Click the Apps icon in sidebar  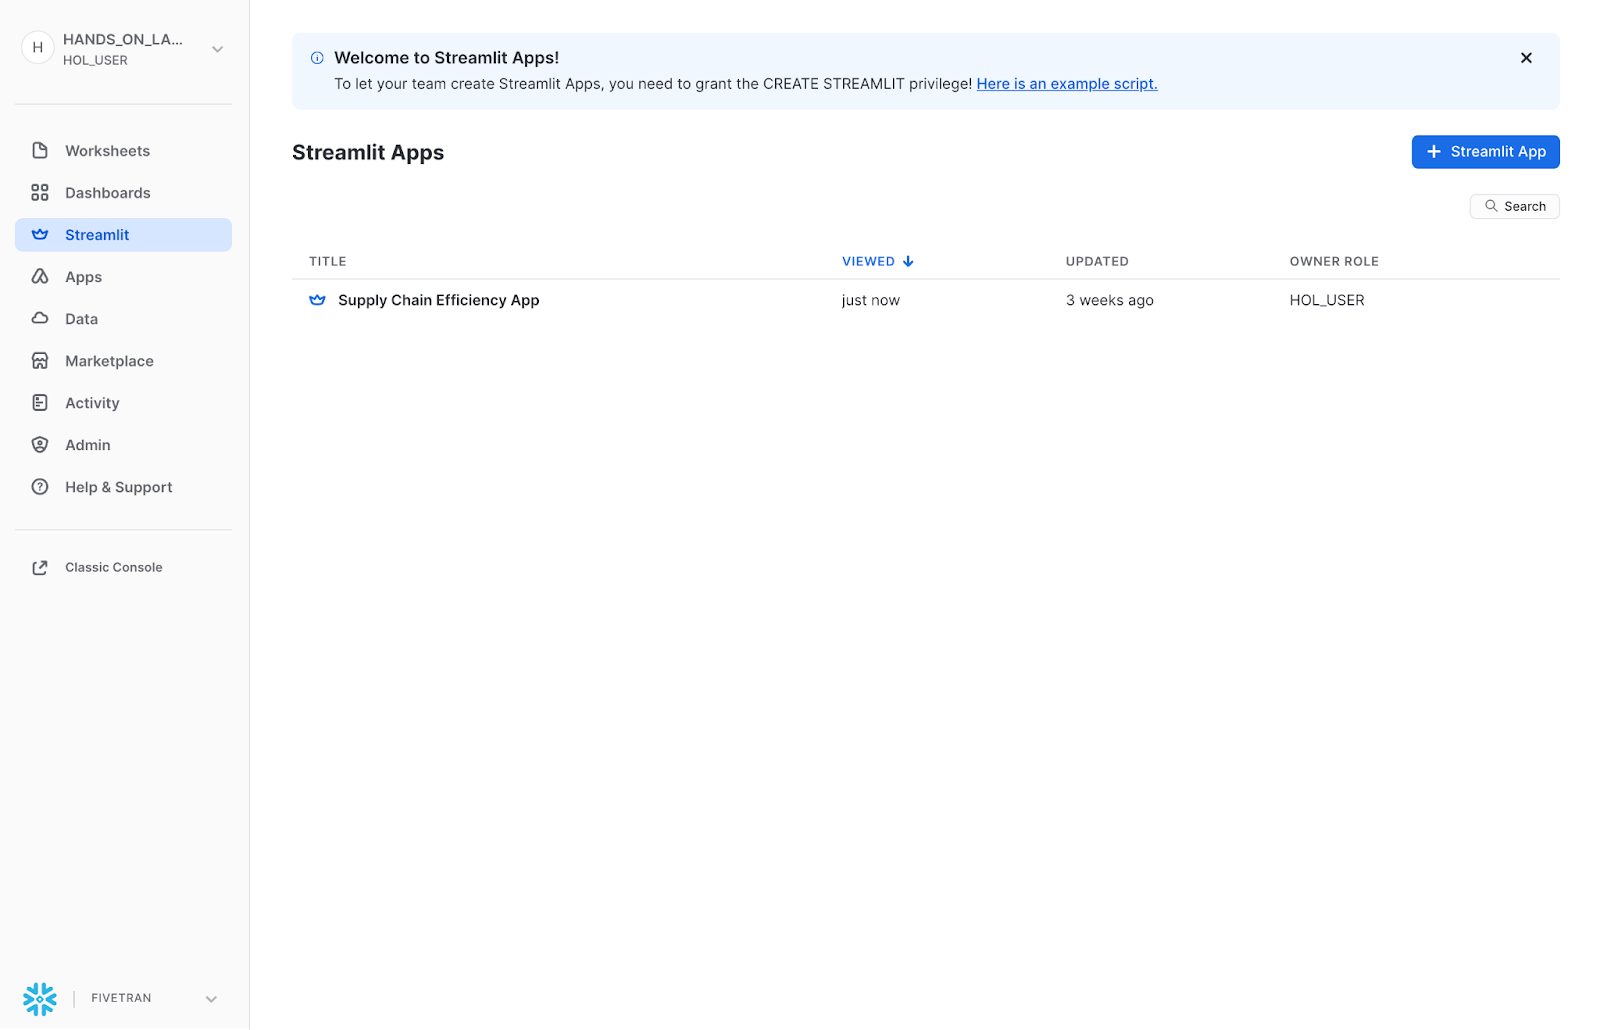[40, 277]
